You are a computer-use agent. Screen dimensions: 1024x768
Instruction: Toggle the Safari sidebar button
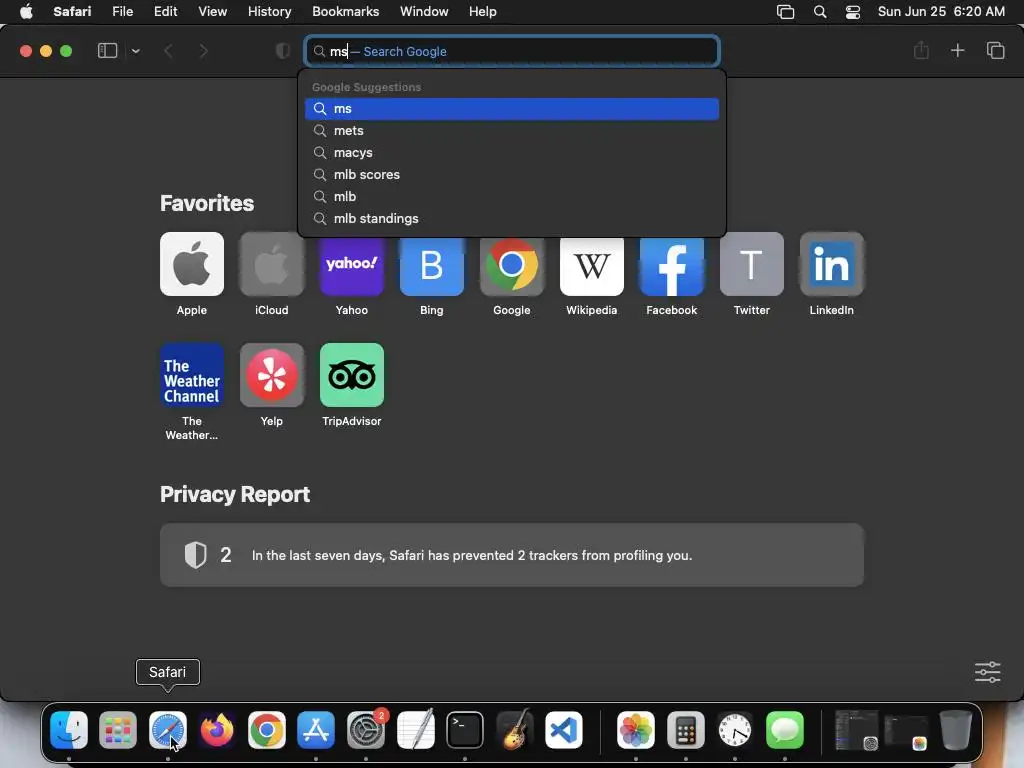pos(107,51)
